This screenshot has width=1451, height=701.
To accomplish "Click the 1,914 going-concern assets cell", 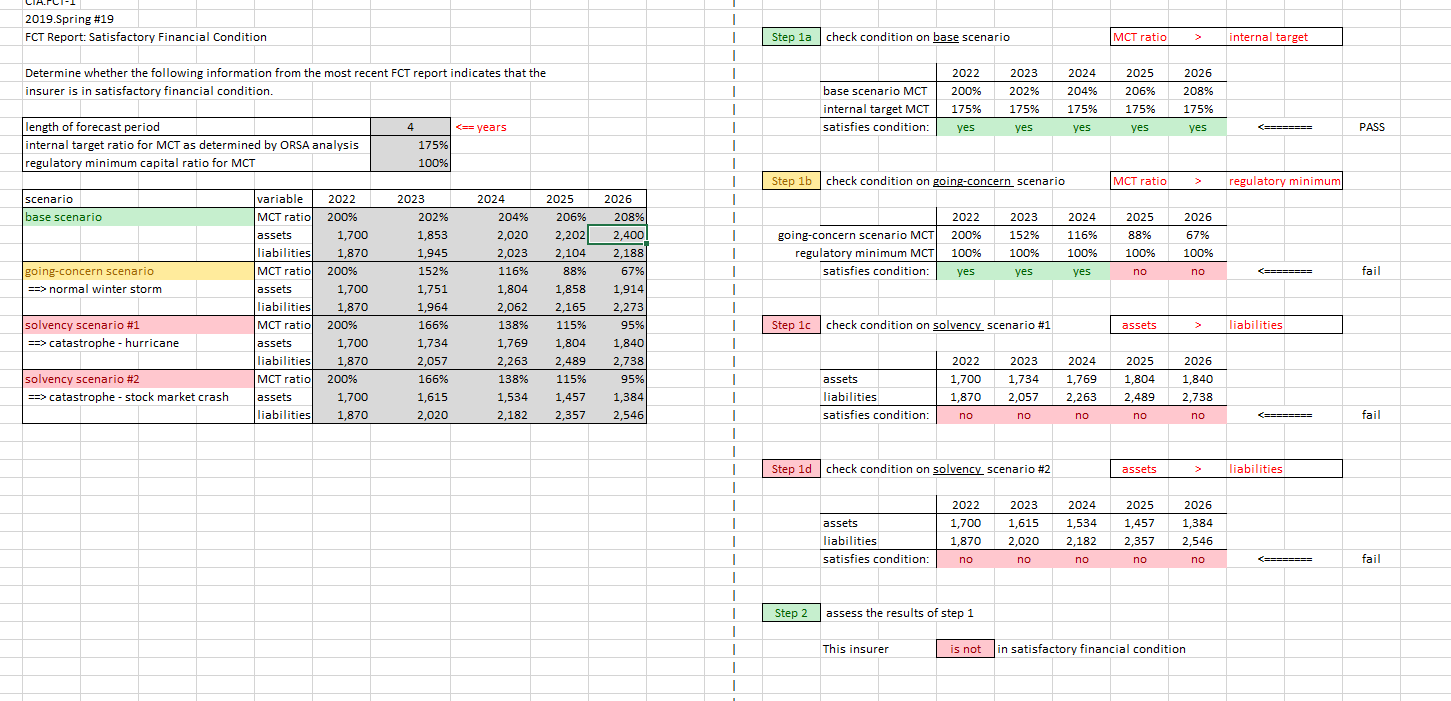I will click(617, 289).
